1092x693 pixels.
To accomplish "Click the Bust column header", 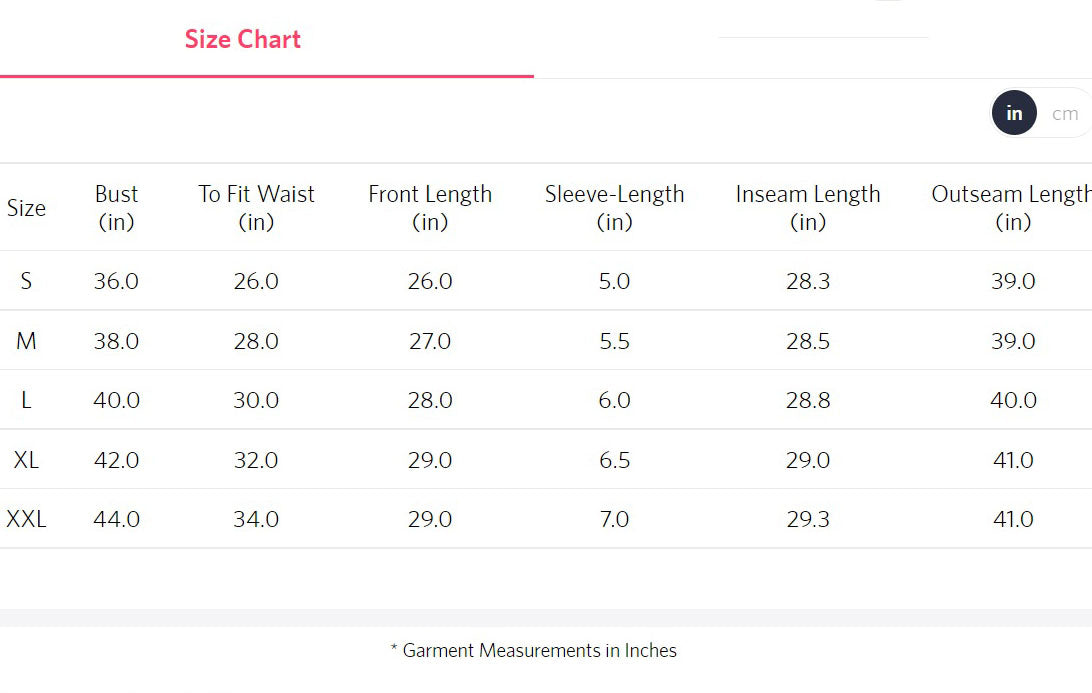I will coord(116,207).
